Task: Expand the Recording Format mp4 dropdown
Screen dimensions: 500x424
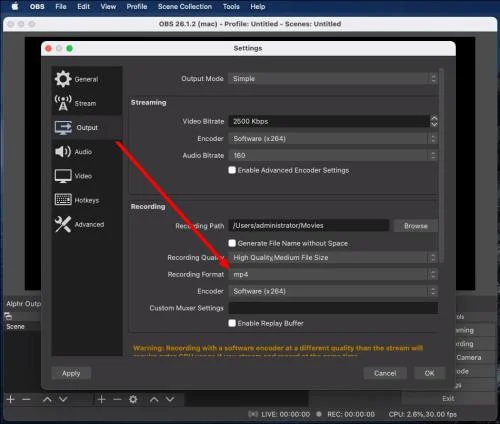Action: (x=333, y=274)
